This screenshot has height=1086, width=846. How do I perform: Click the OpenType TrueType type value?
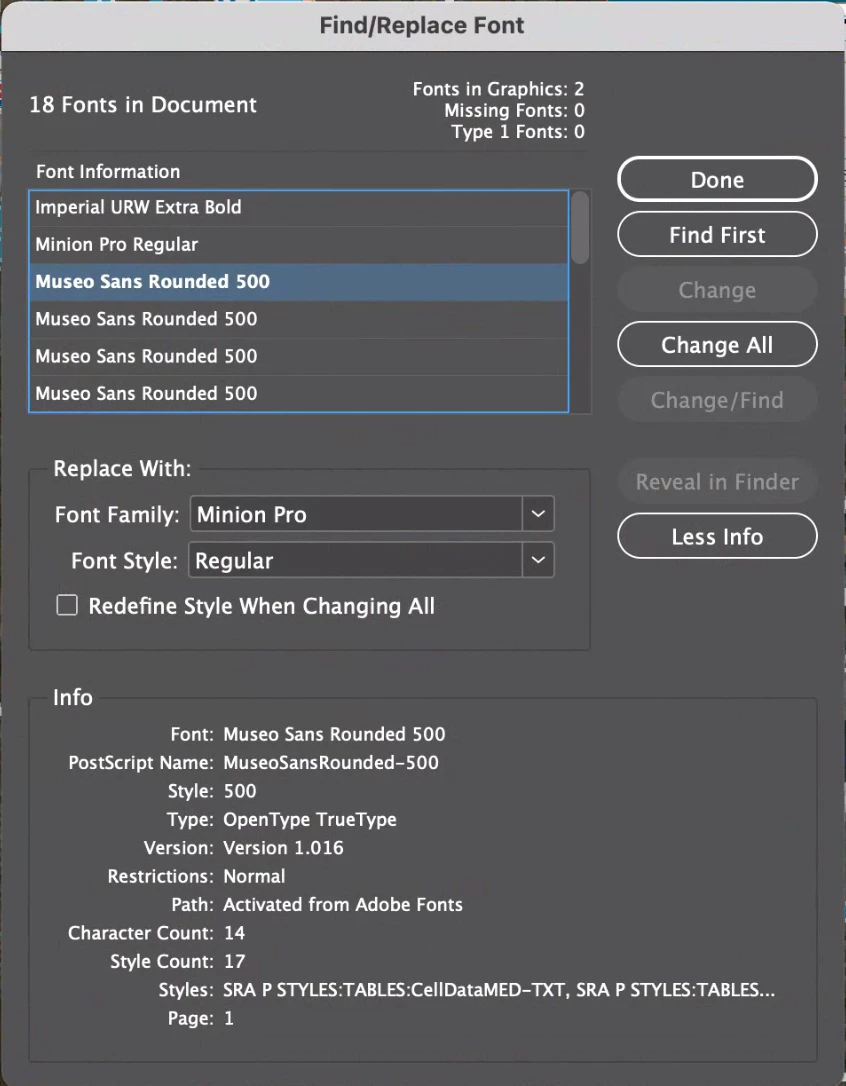[310, 819]
